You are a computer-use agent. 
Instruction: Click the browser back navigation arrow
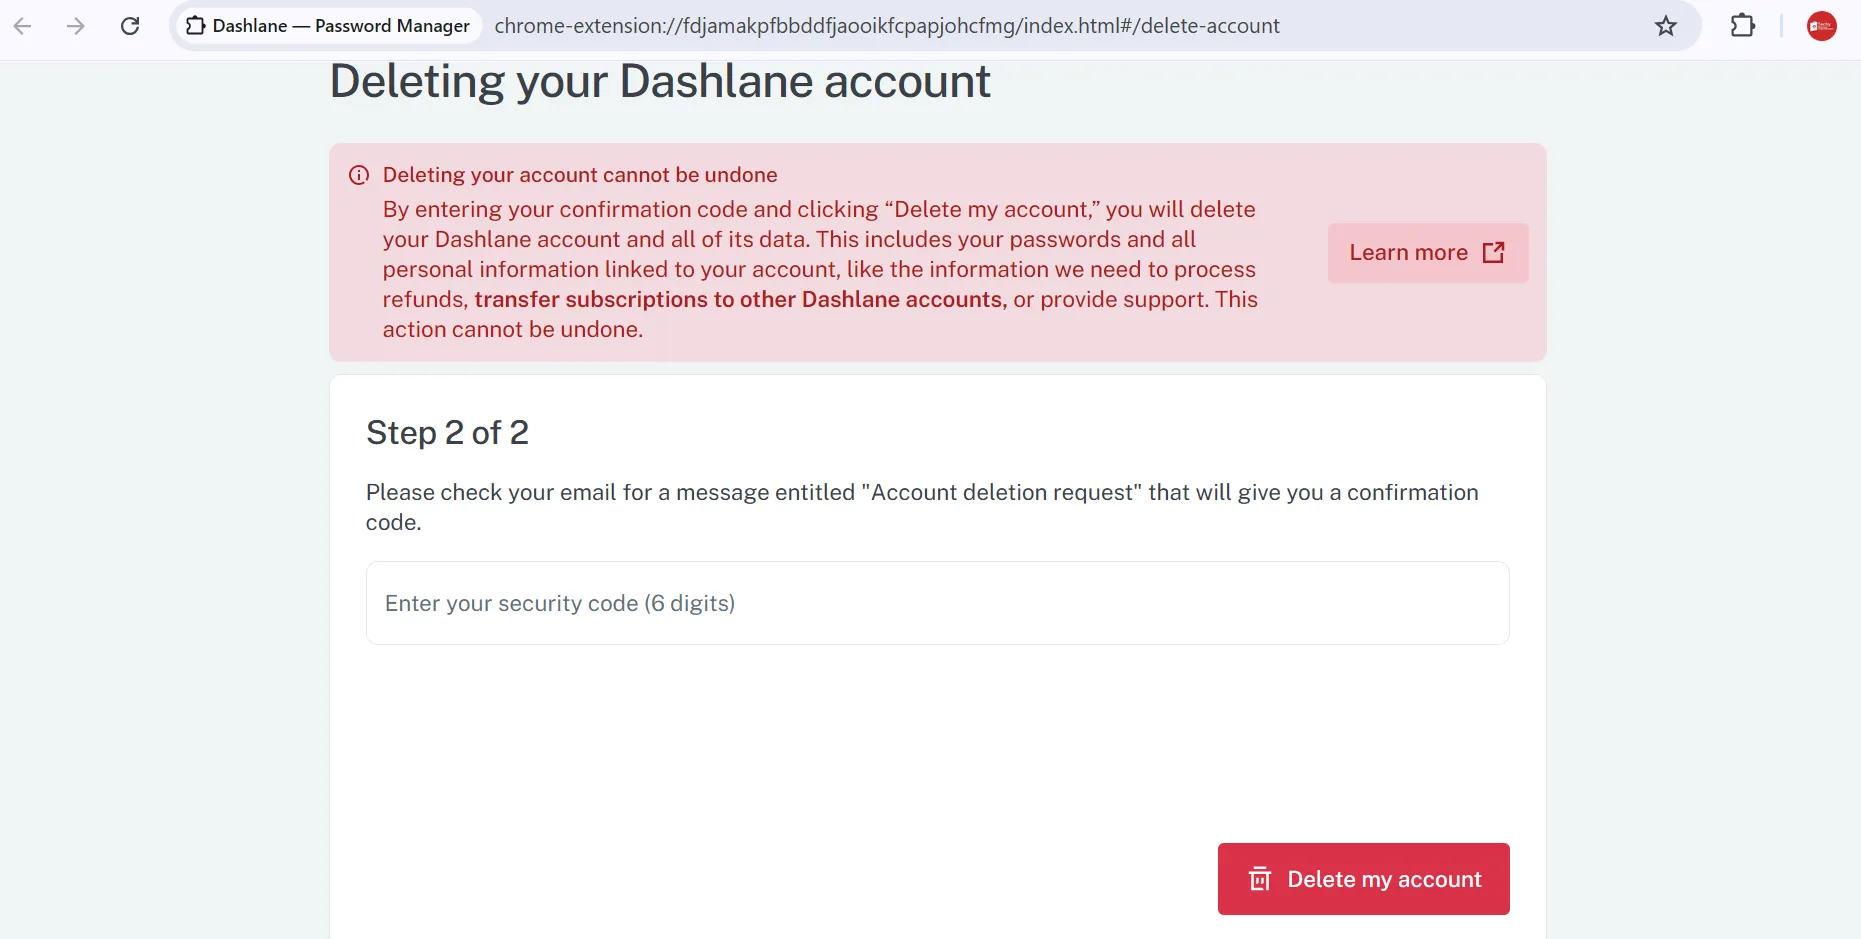tap(22, 26)
